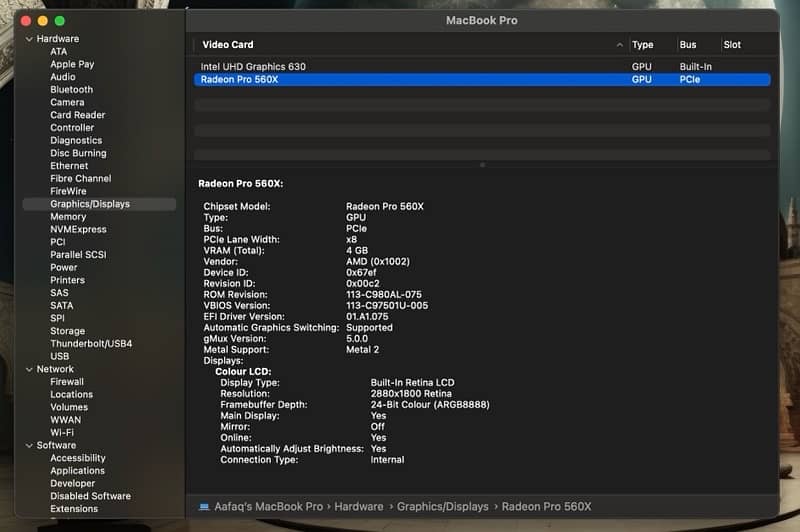Sort by the Type column header

(x=643, y=45)
